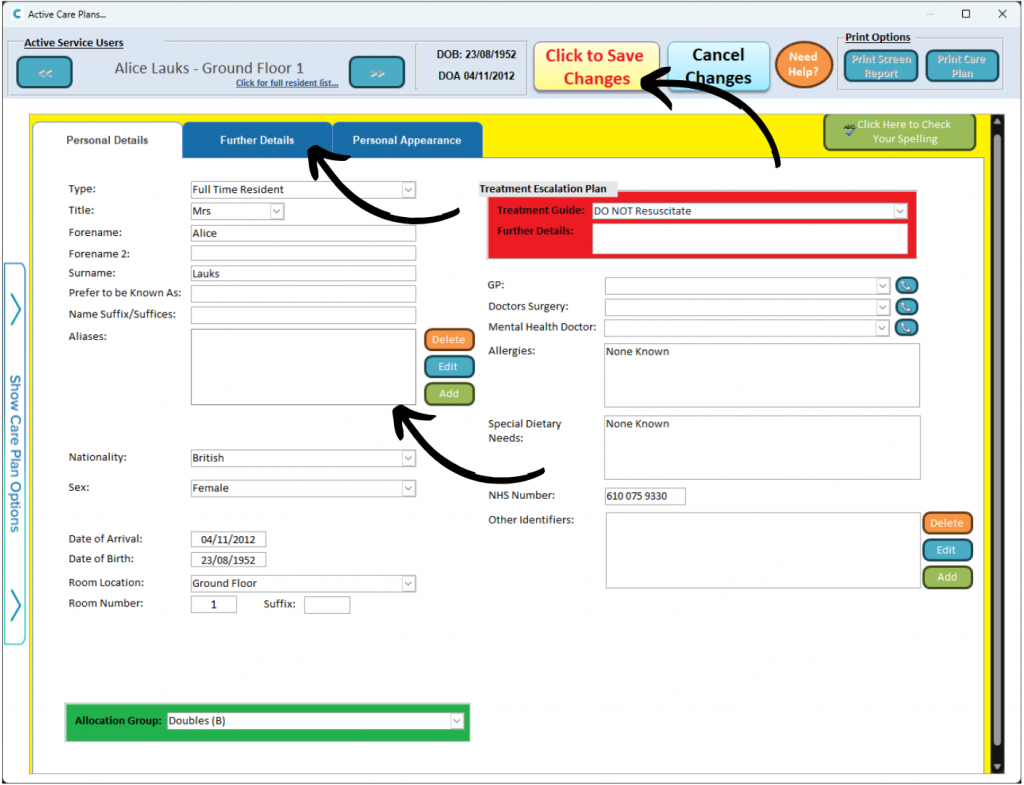1024x785 pixels.
Task: Expand Show Care Plan Options side panel
Action: pos(15,453)
